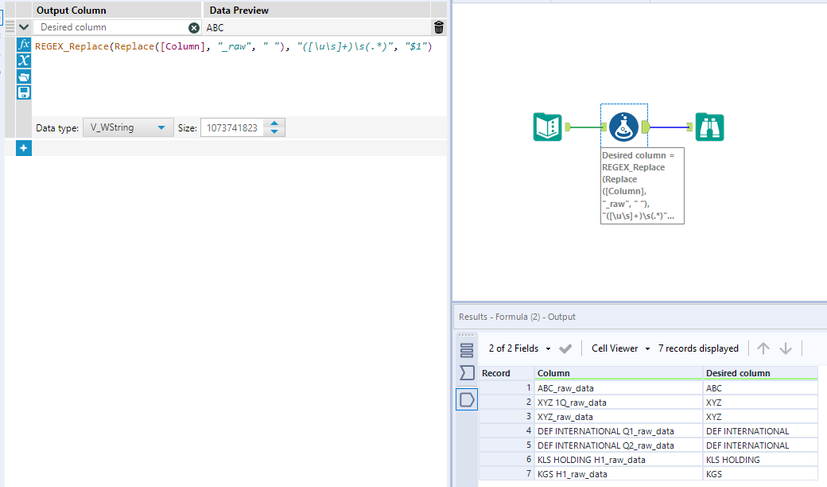Increase the Size value

click(274, 123)
